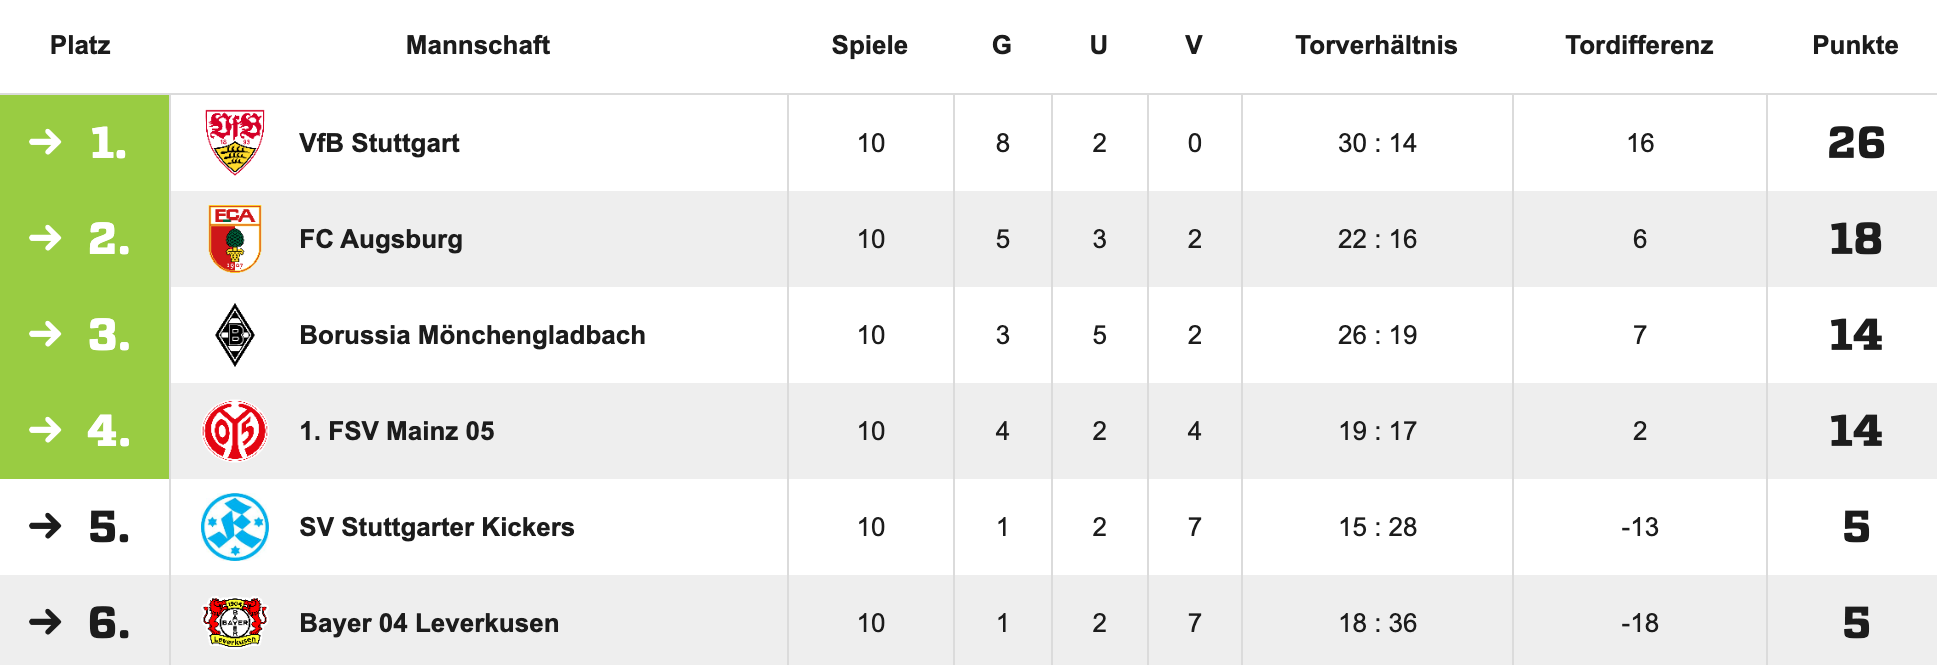Open the FC Augsburg team name
The image size is (1937, 665).
click(381, 239)
